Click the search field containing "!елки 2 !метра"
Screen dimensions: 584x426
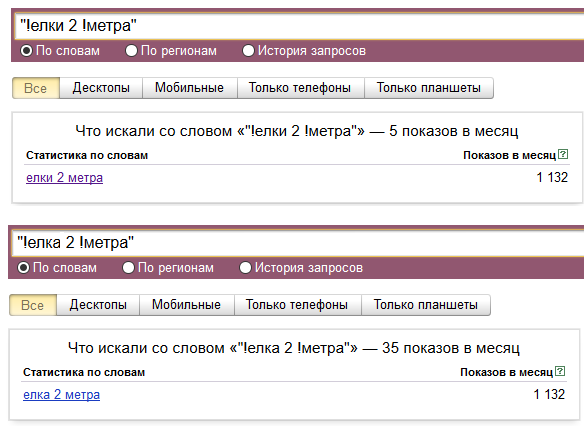click(x=299, y=26)
